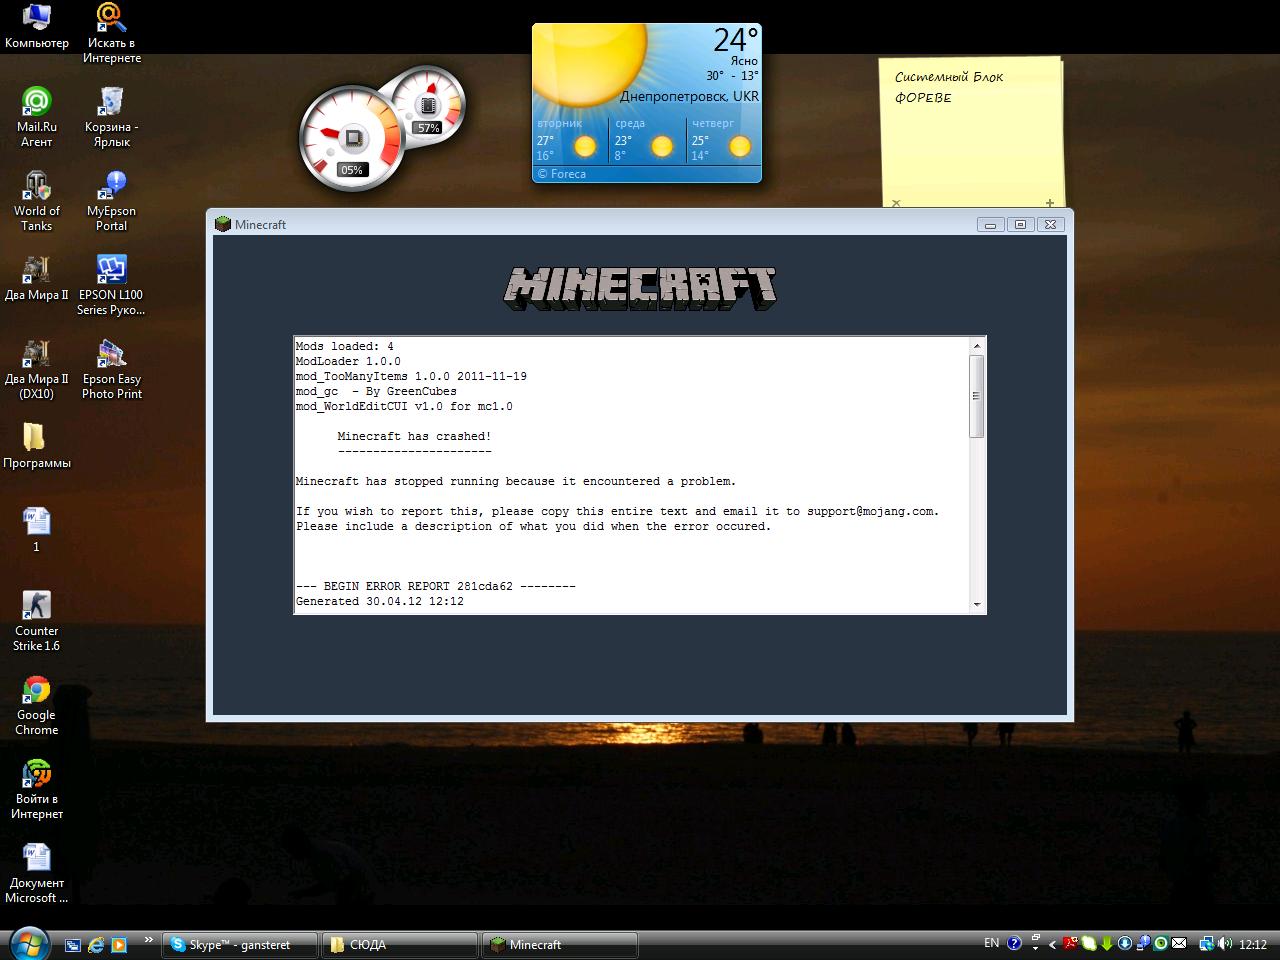Maximize the Minecraft window
This screenshot has width=1280, height=960.
1020,224
